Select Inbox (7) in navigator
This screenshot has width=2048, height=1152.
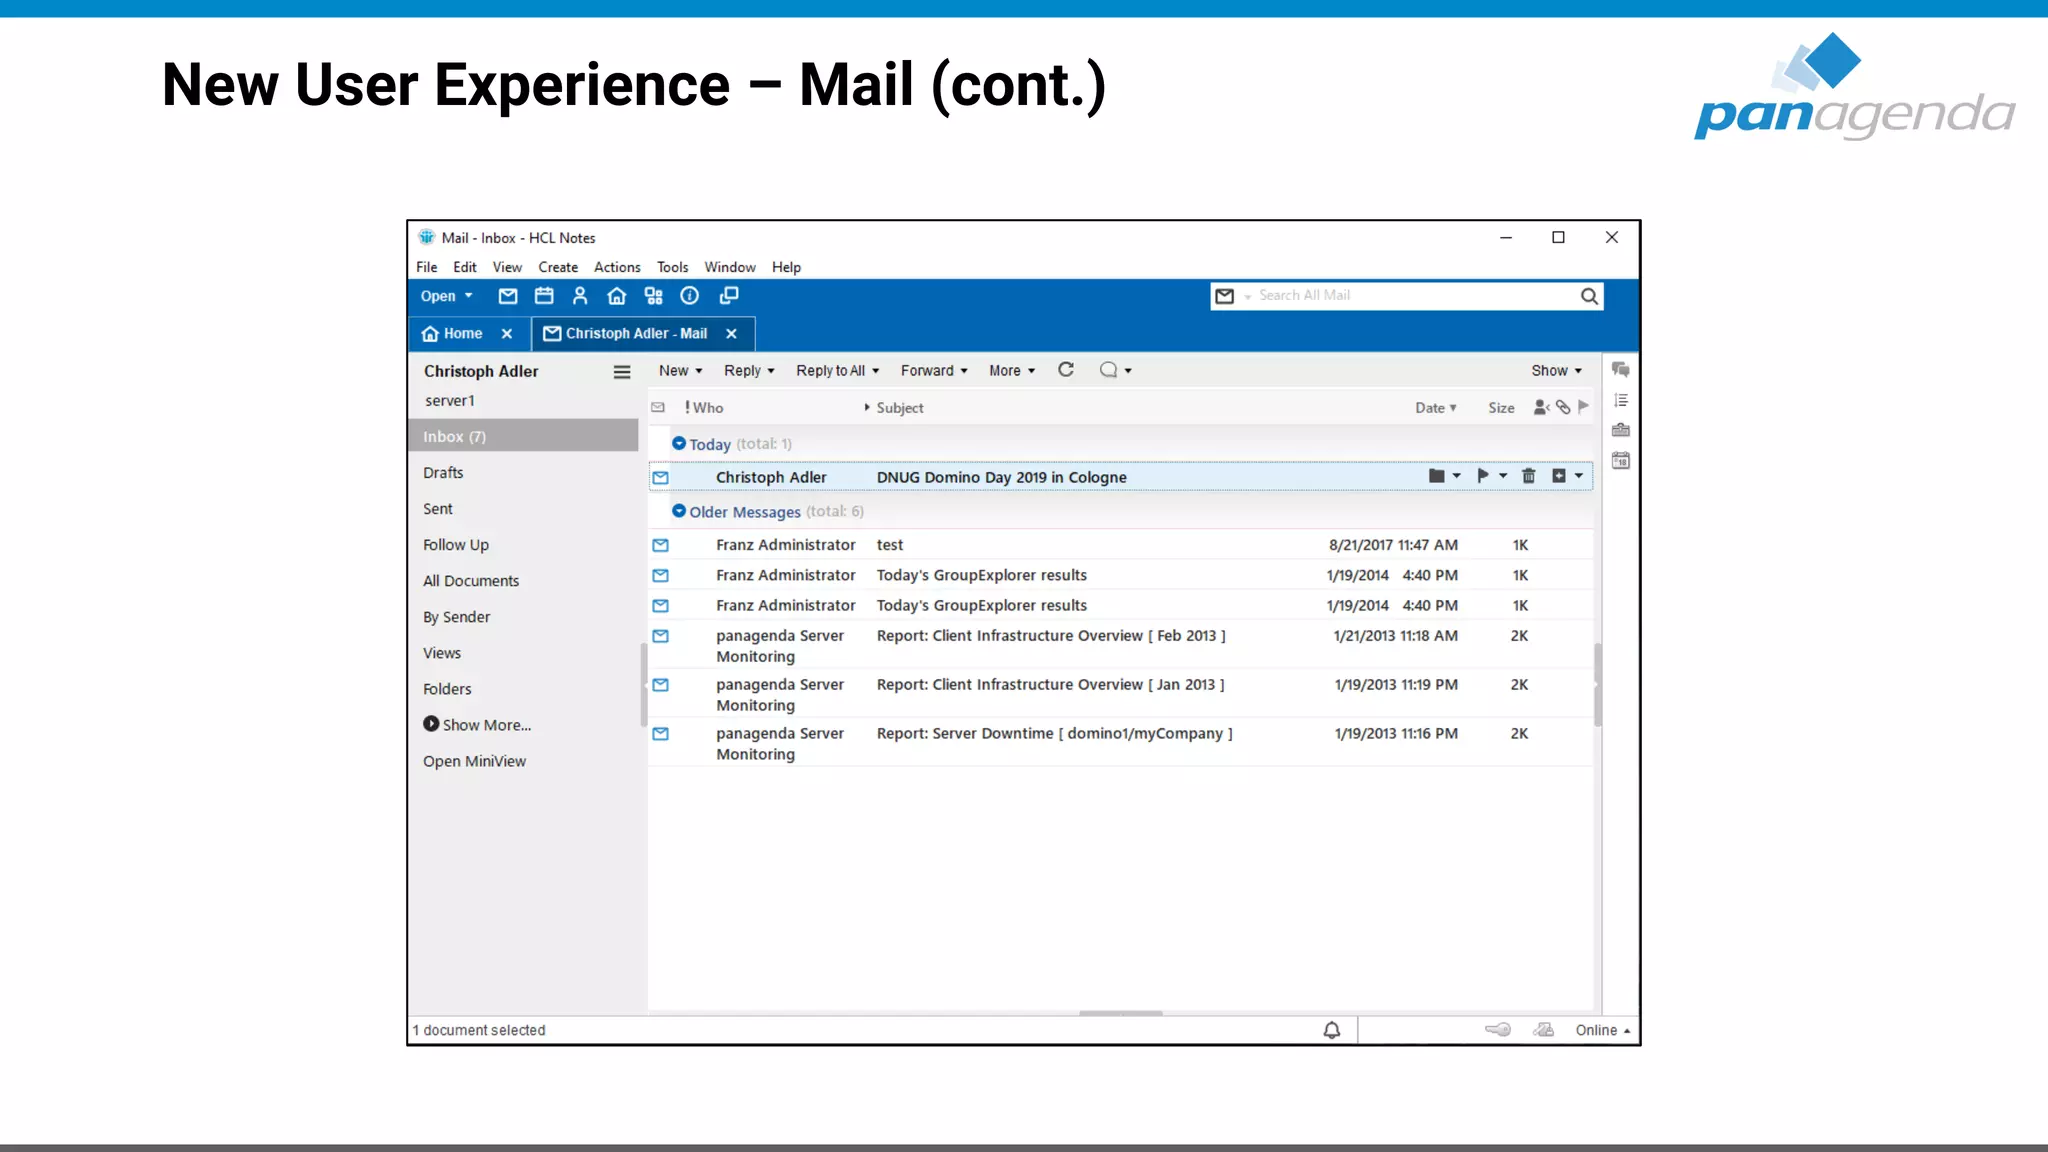click(x=523, y=436)
